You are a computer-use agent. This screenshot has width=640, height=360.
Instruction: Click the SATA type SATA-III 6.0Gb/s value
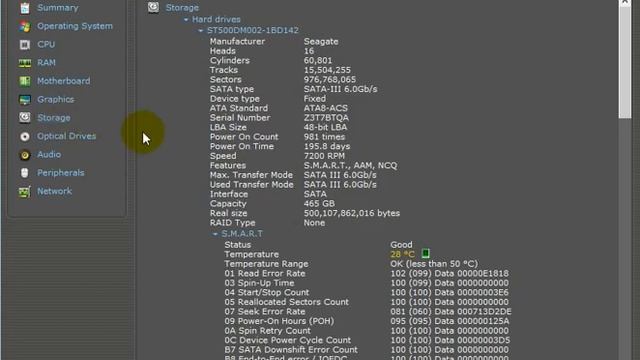340,89
